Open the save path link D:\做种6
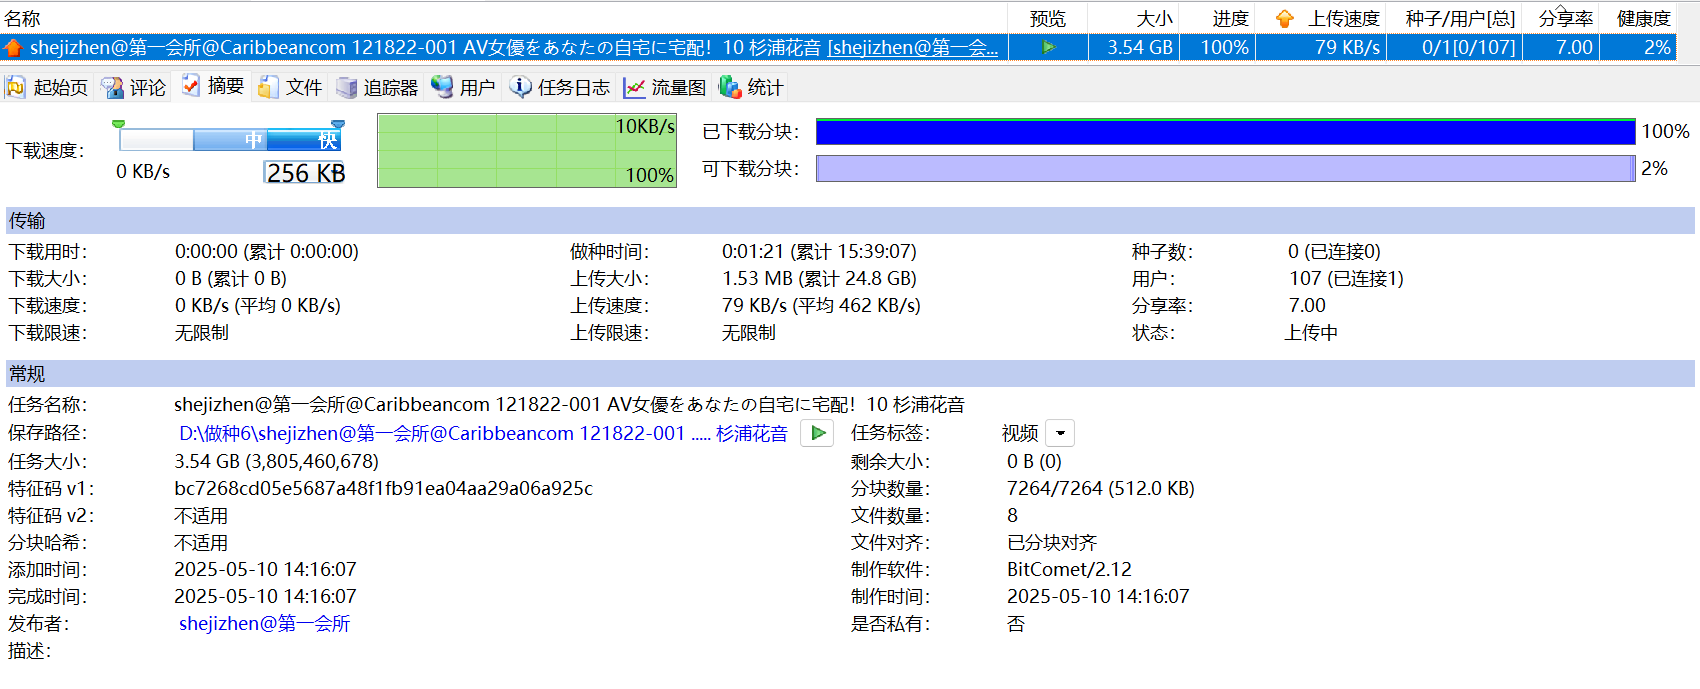The width and height of the screenshot is (1700, 689). (x=483, y=433)
